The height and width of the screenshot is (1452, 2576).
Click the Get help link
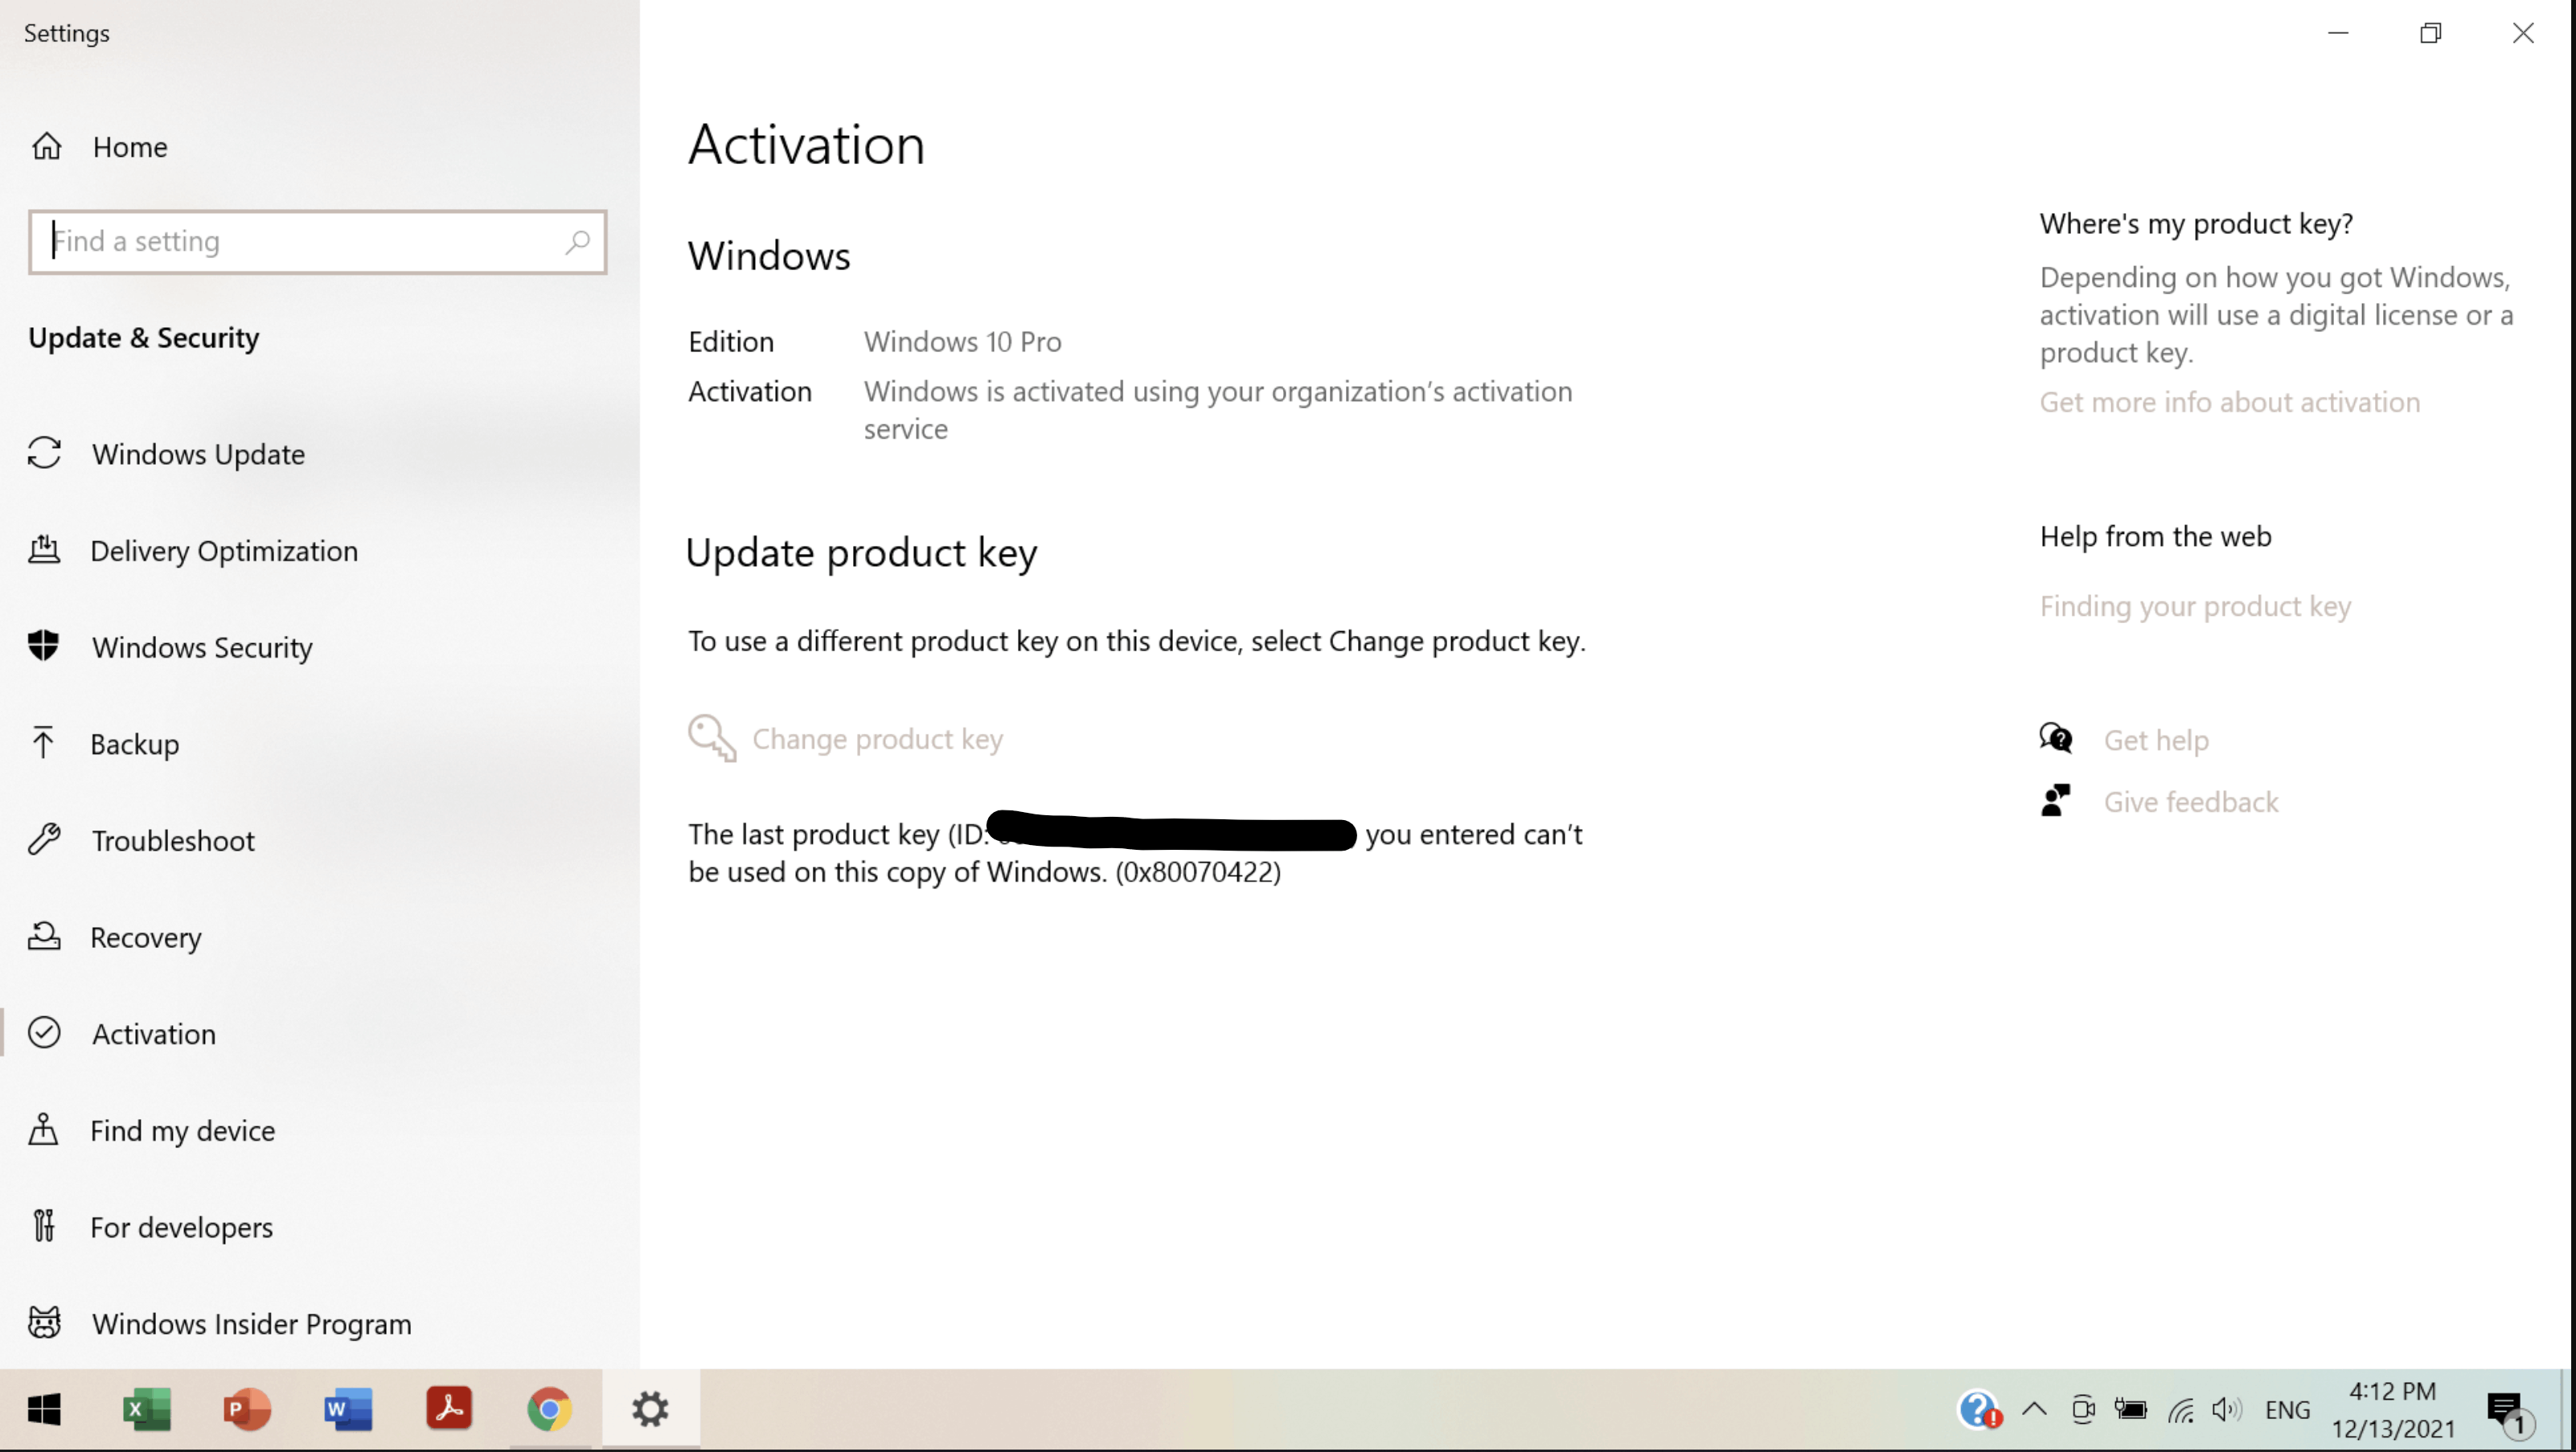click(x=2155, y=740)
